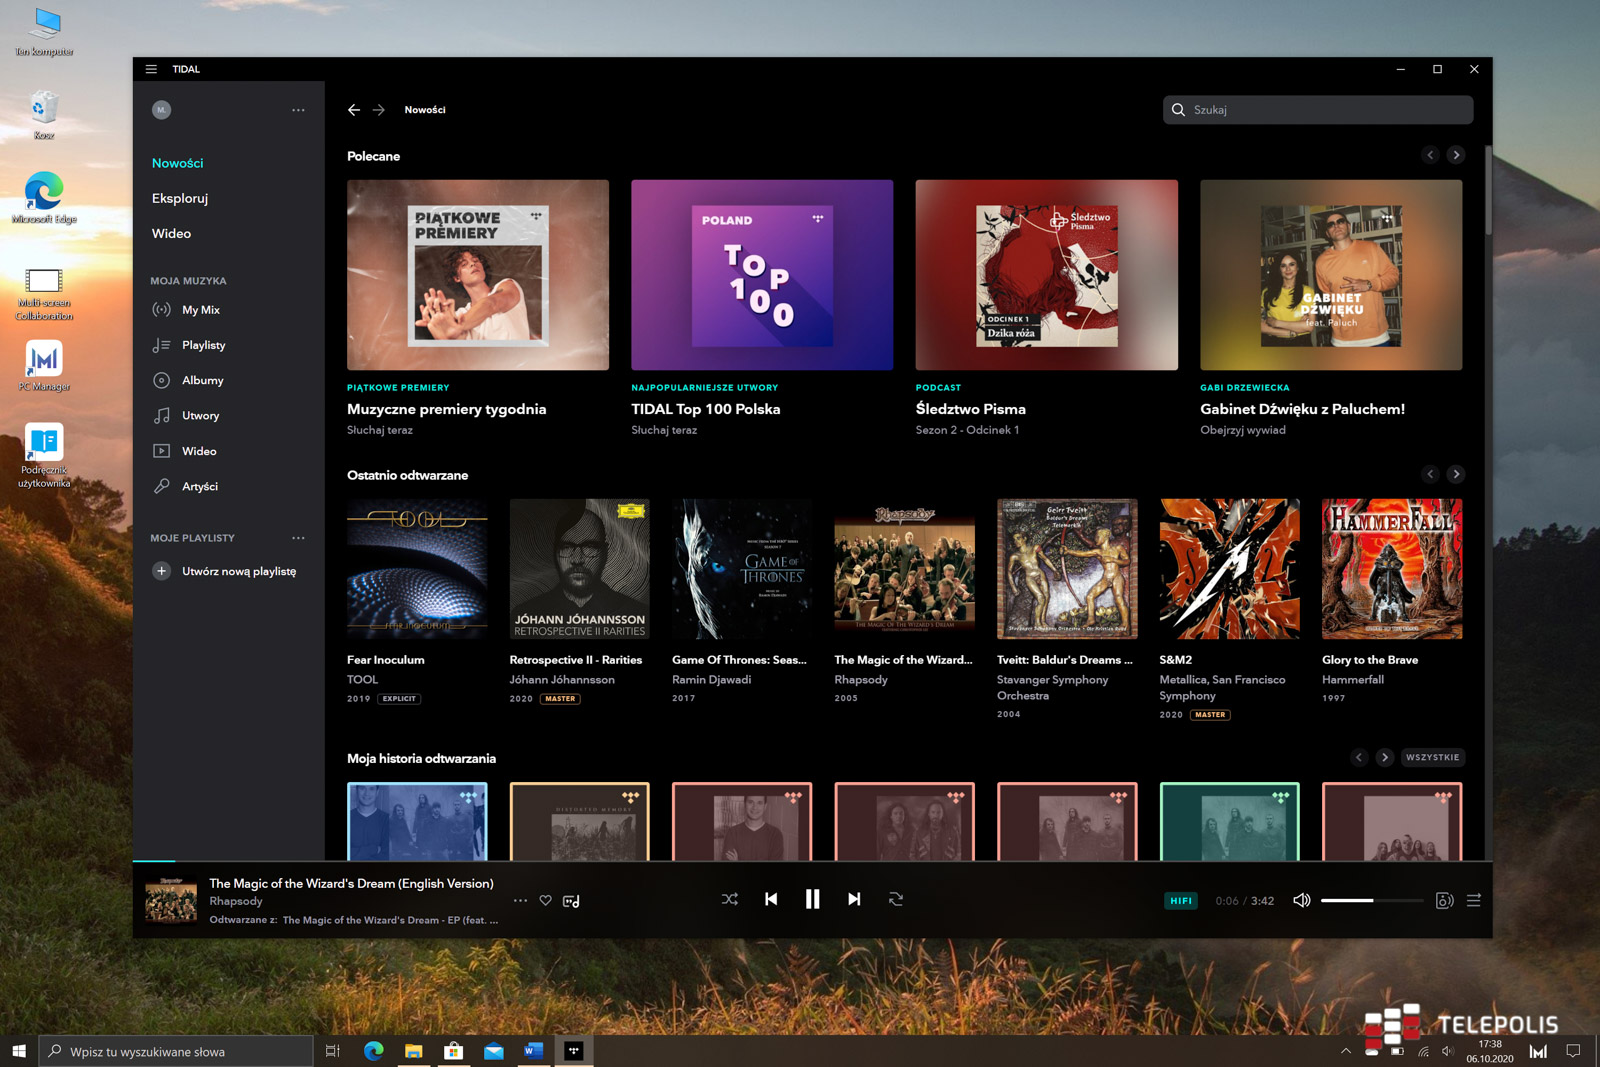This screenshot has height=1067, width=1600.
Task: Open the Eksploruj section
Action: pos(180,198)
